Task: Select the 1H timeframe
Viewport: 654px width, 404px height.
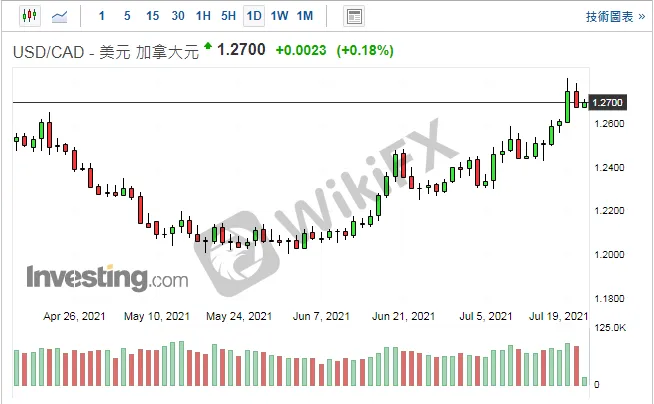Action: 204,16
